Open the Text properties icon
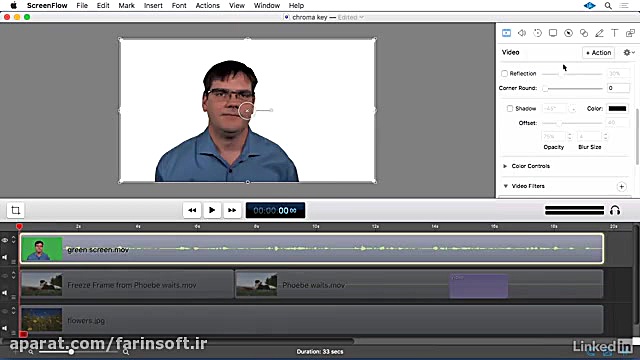 click(x=615, y=33)
